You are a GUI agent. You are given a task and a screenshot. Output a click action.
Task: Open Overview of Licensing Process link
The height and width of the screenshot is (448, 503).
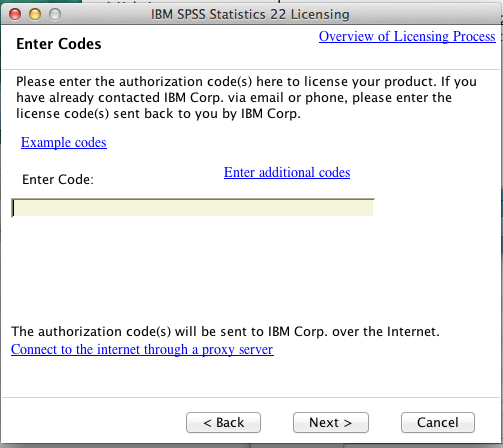pyautogui.click(x=407, y=36)
